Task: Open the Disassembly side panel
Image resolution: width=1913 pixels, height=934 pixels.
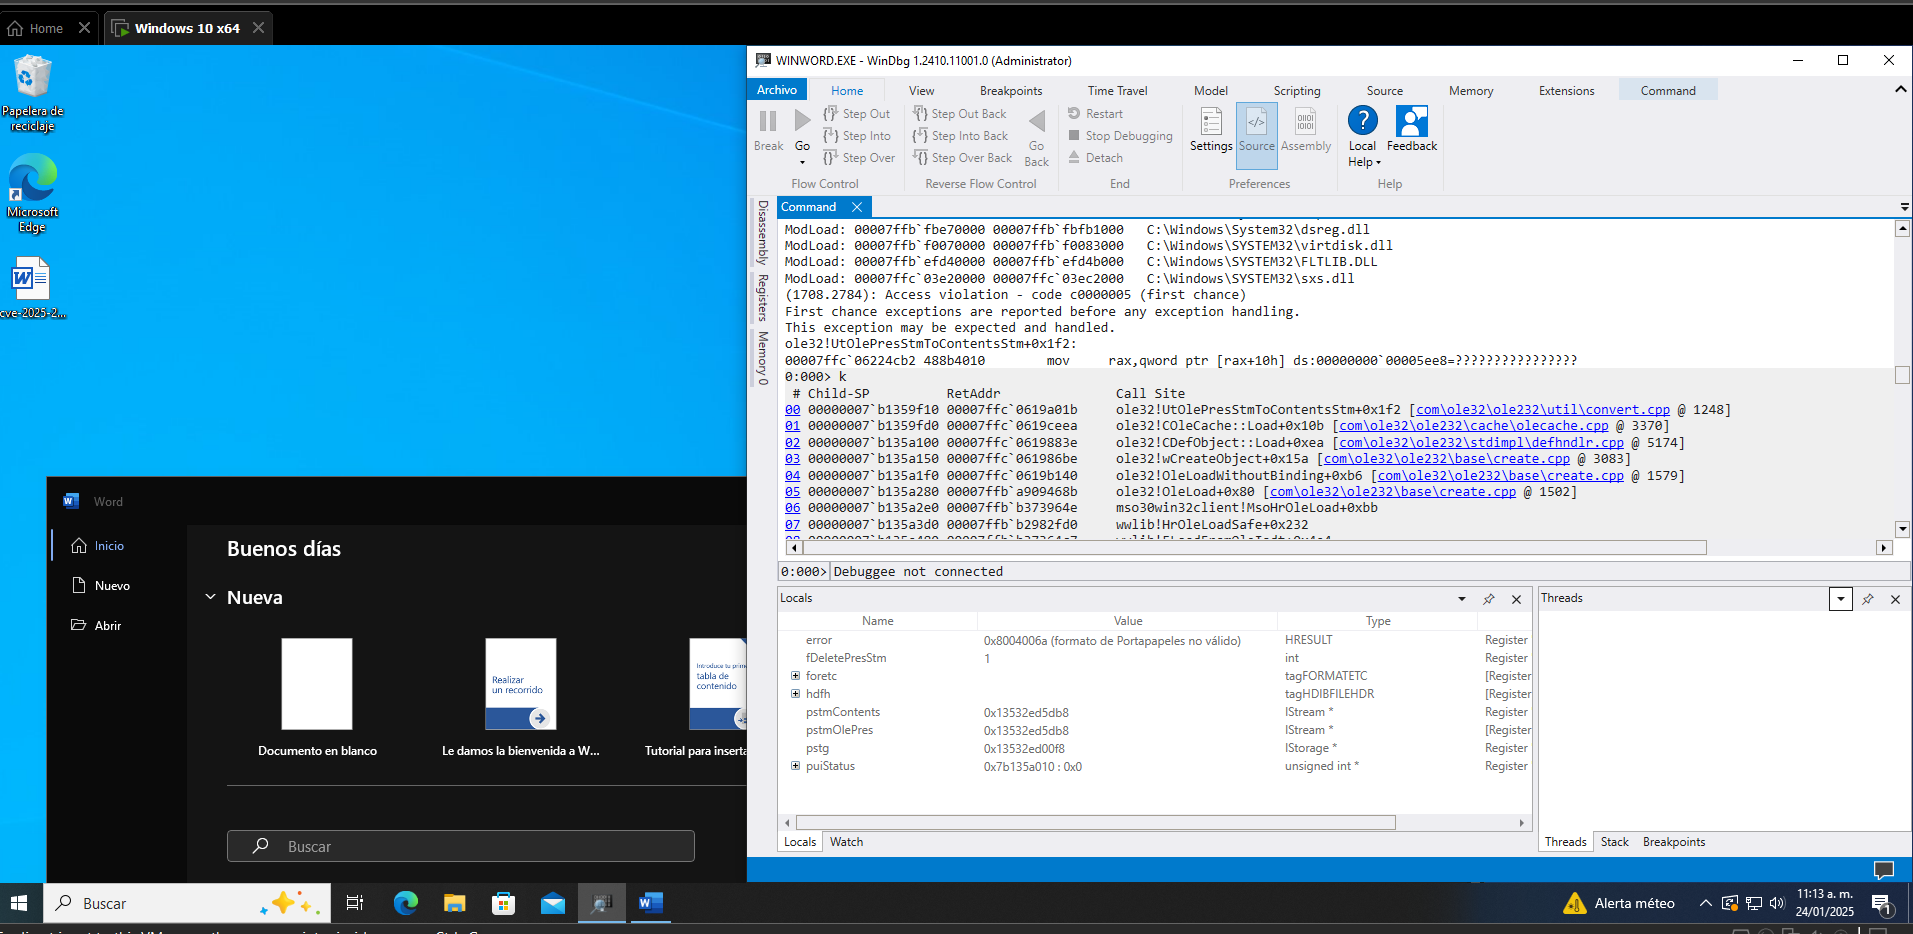Action: coord(762,232)
